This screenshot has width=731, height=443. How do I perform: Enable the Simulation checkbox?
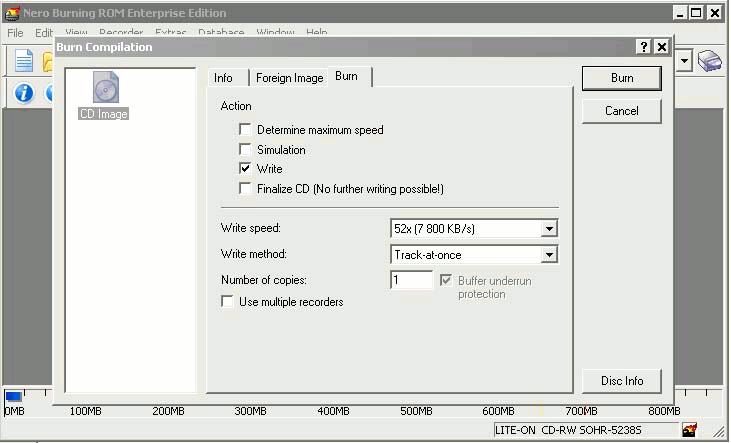tap(245, 149)
